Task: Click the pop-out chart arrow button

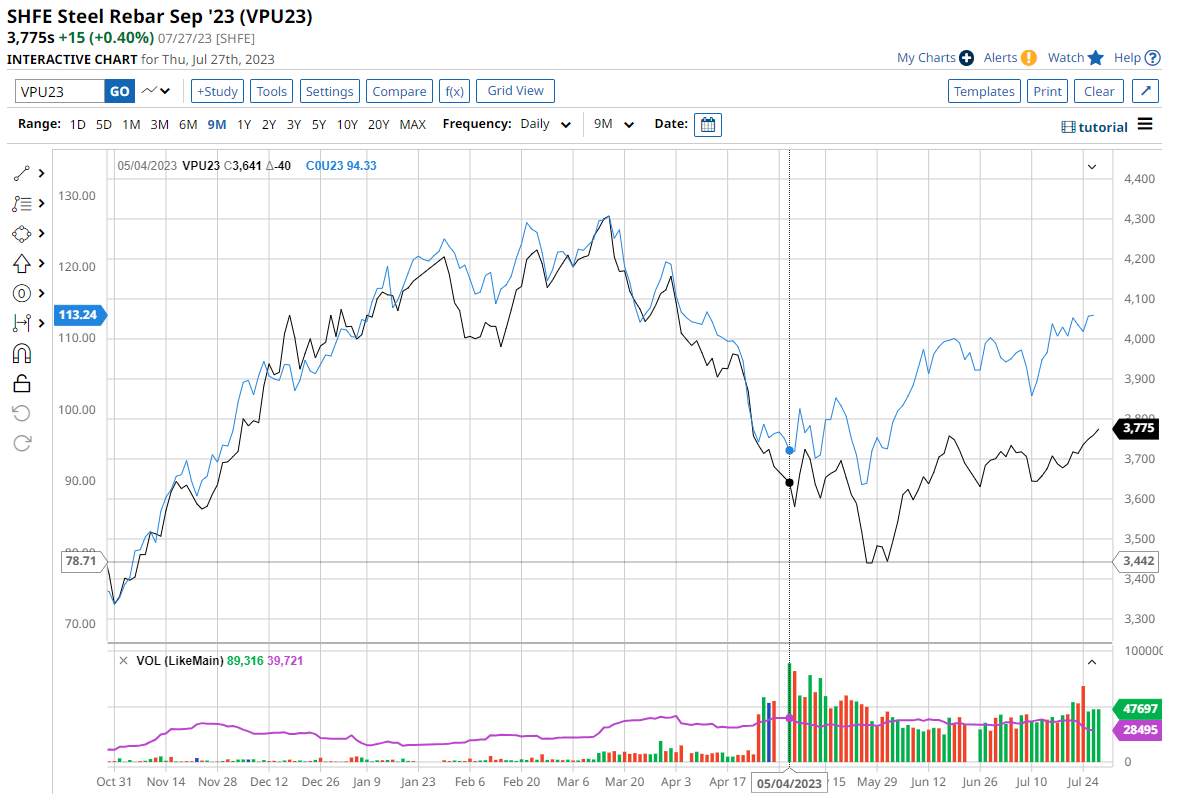Action: (1146, 91)
